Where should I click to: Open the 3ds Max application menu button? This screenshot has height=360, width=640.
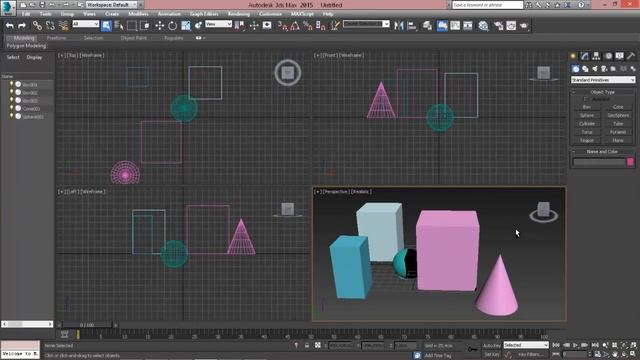coord(8,7)
